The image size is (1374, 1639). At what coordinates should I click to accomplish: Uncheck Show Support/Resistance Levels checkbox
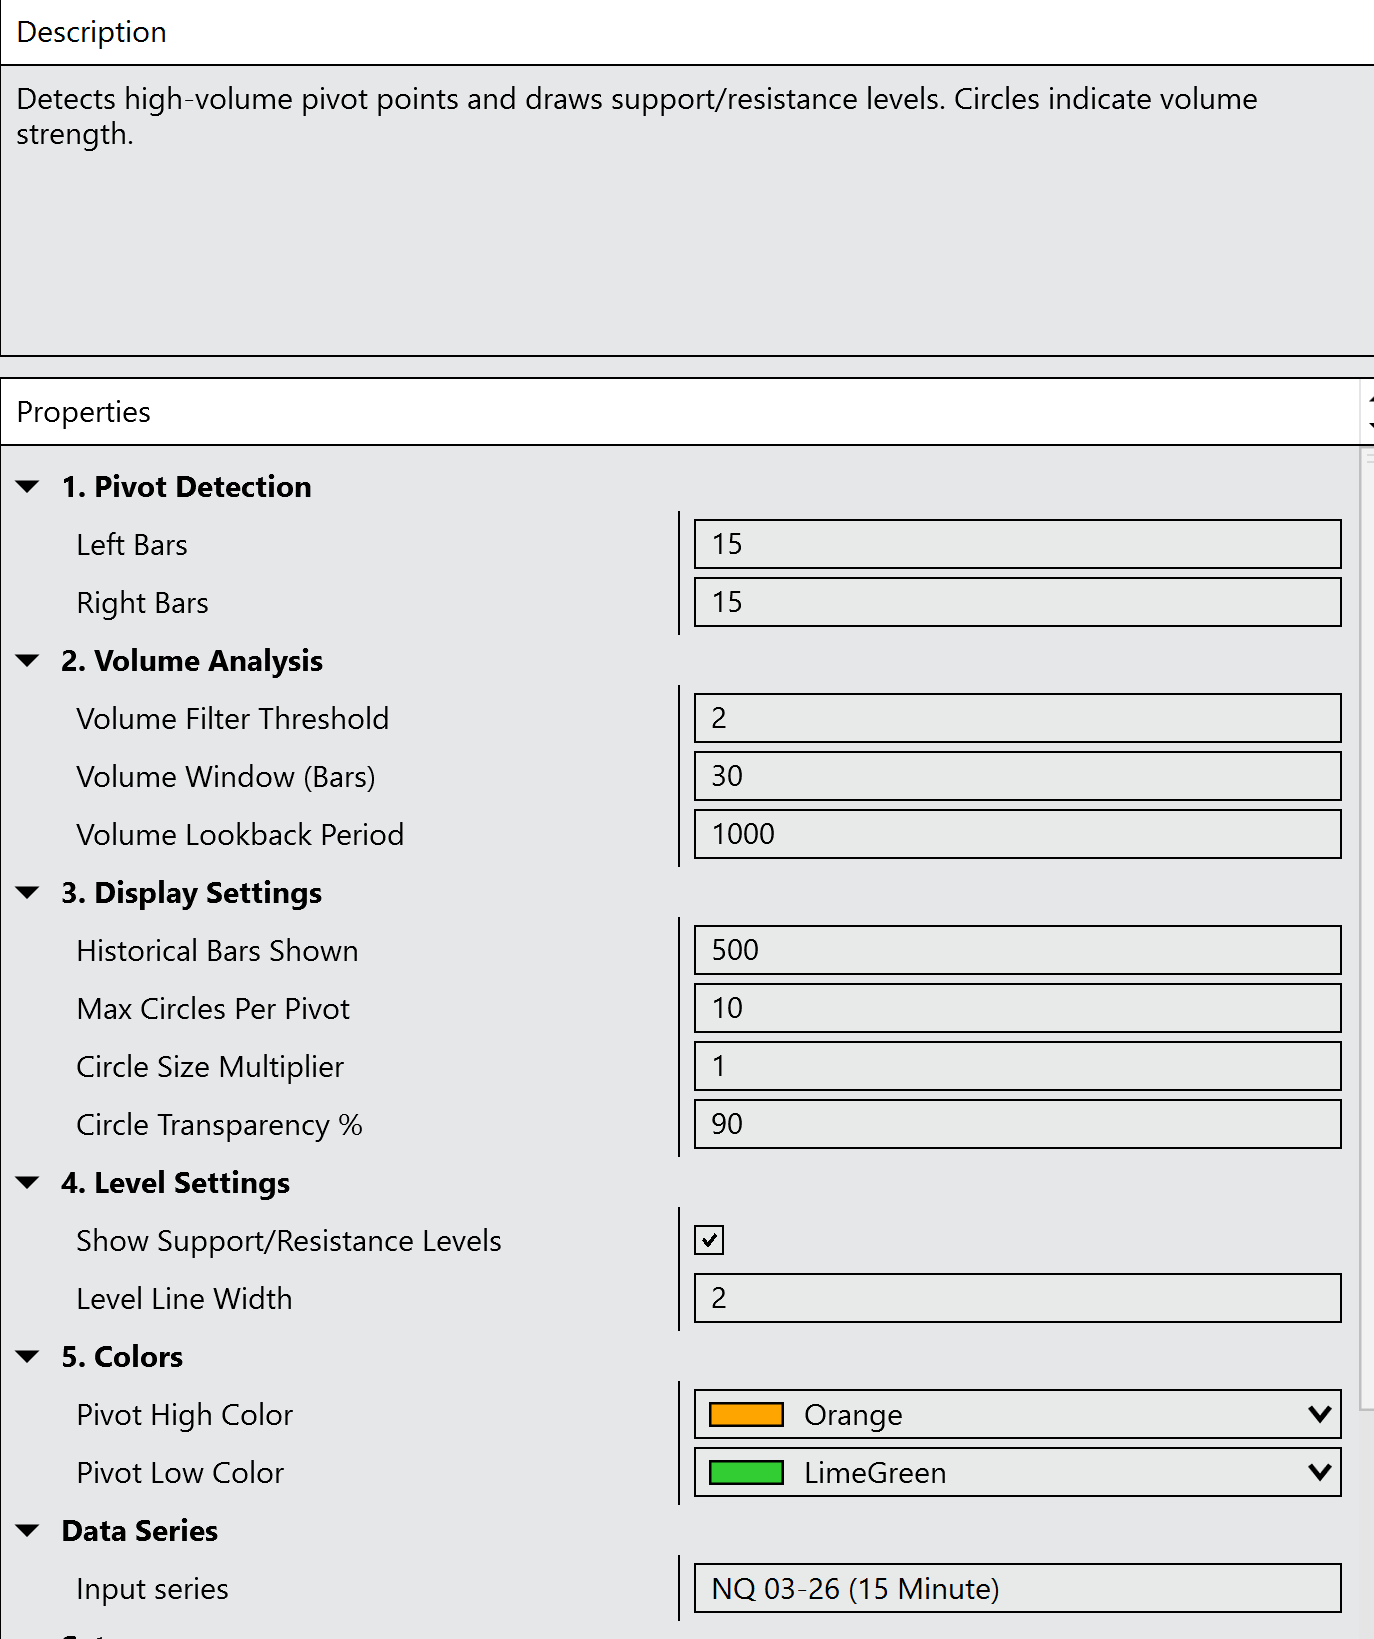[709, 1240]
